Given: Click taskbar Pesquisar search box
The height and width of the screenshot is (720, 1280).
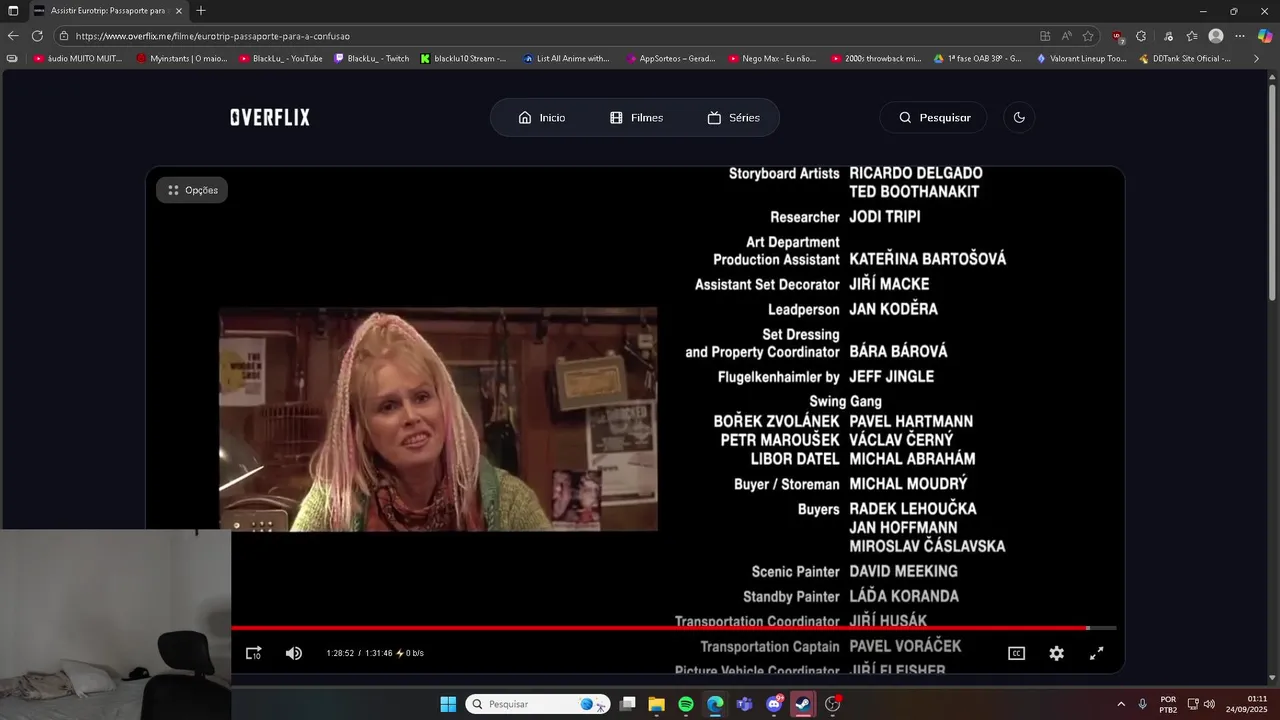Looking at the screenshot, I should point(538,704).
